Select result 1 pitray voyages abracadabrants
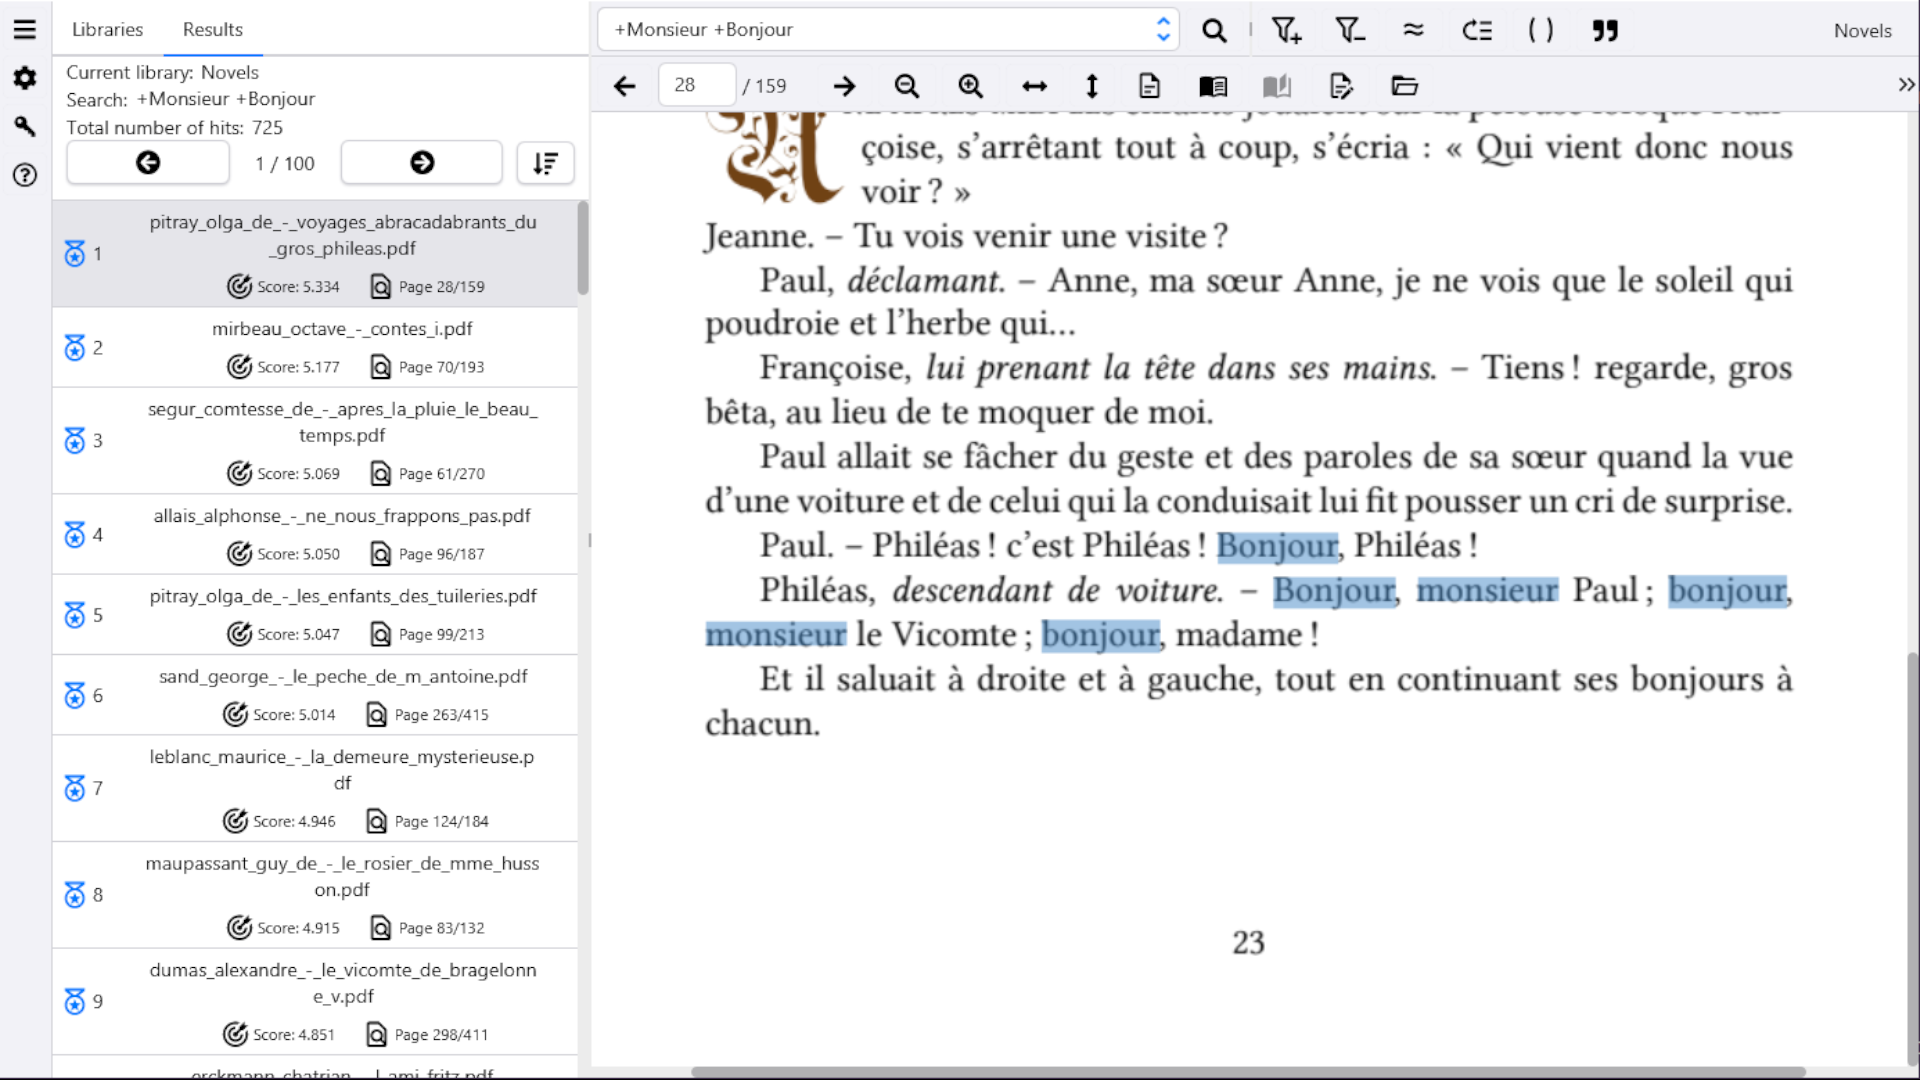1920x1080 pixels. point(315,254)
